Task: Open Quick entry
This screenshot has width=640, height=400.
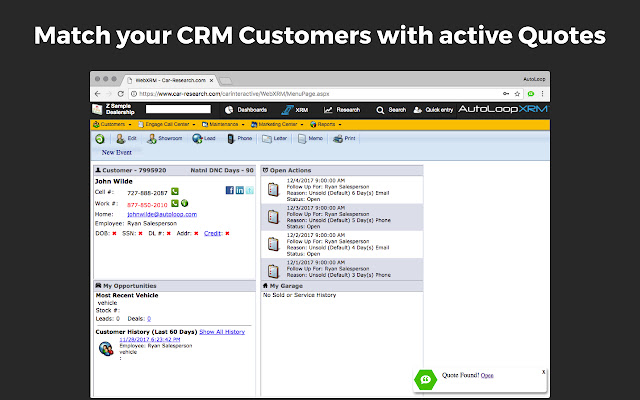Action: pyautogui.click(x=433, y=110)
